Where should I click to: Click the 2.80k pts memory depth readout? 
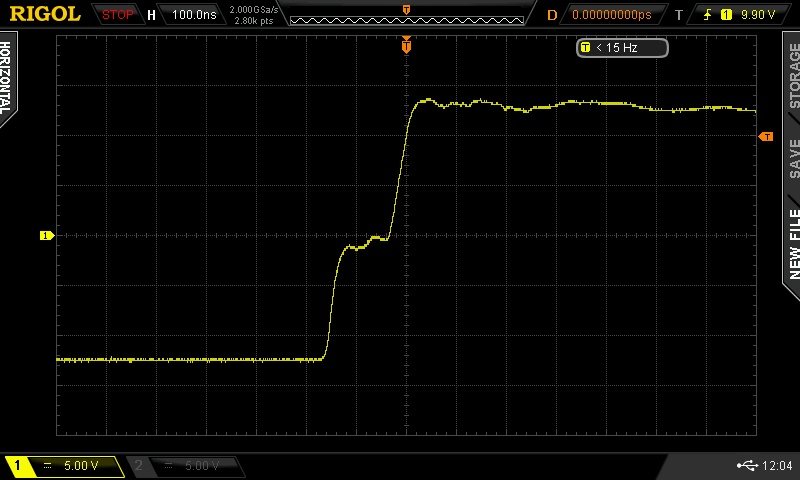tap(254, 21)
